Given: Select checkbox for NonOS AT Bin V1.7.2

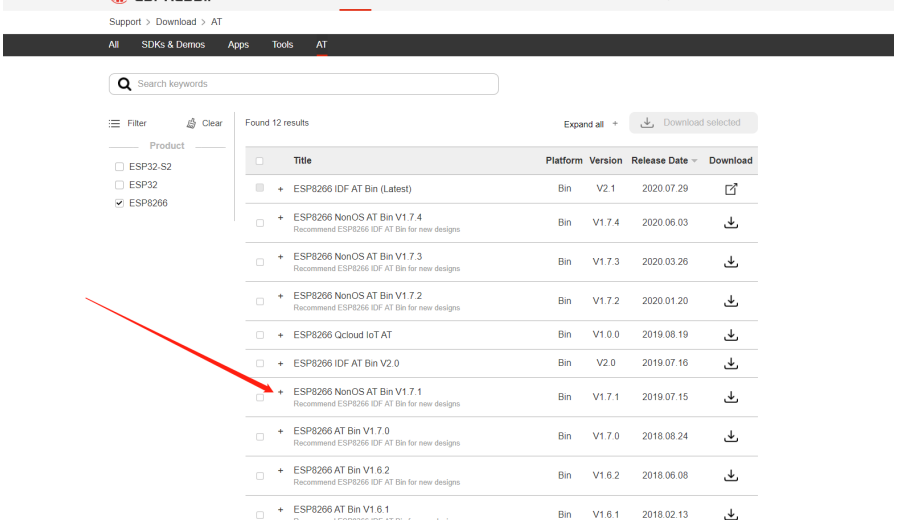Looking at the screenshot, I should 260,302.
